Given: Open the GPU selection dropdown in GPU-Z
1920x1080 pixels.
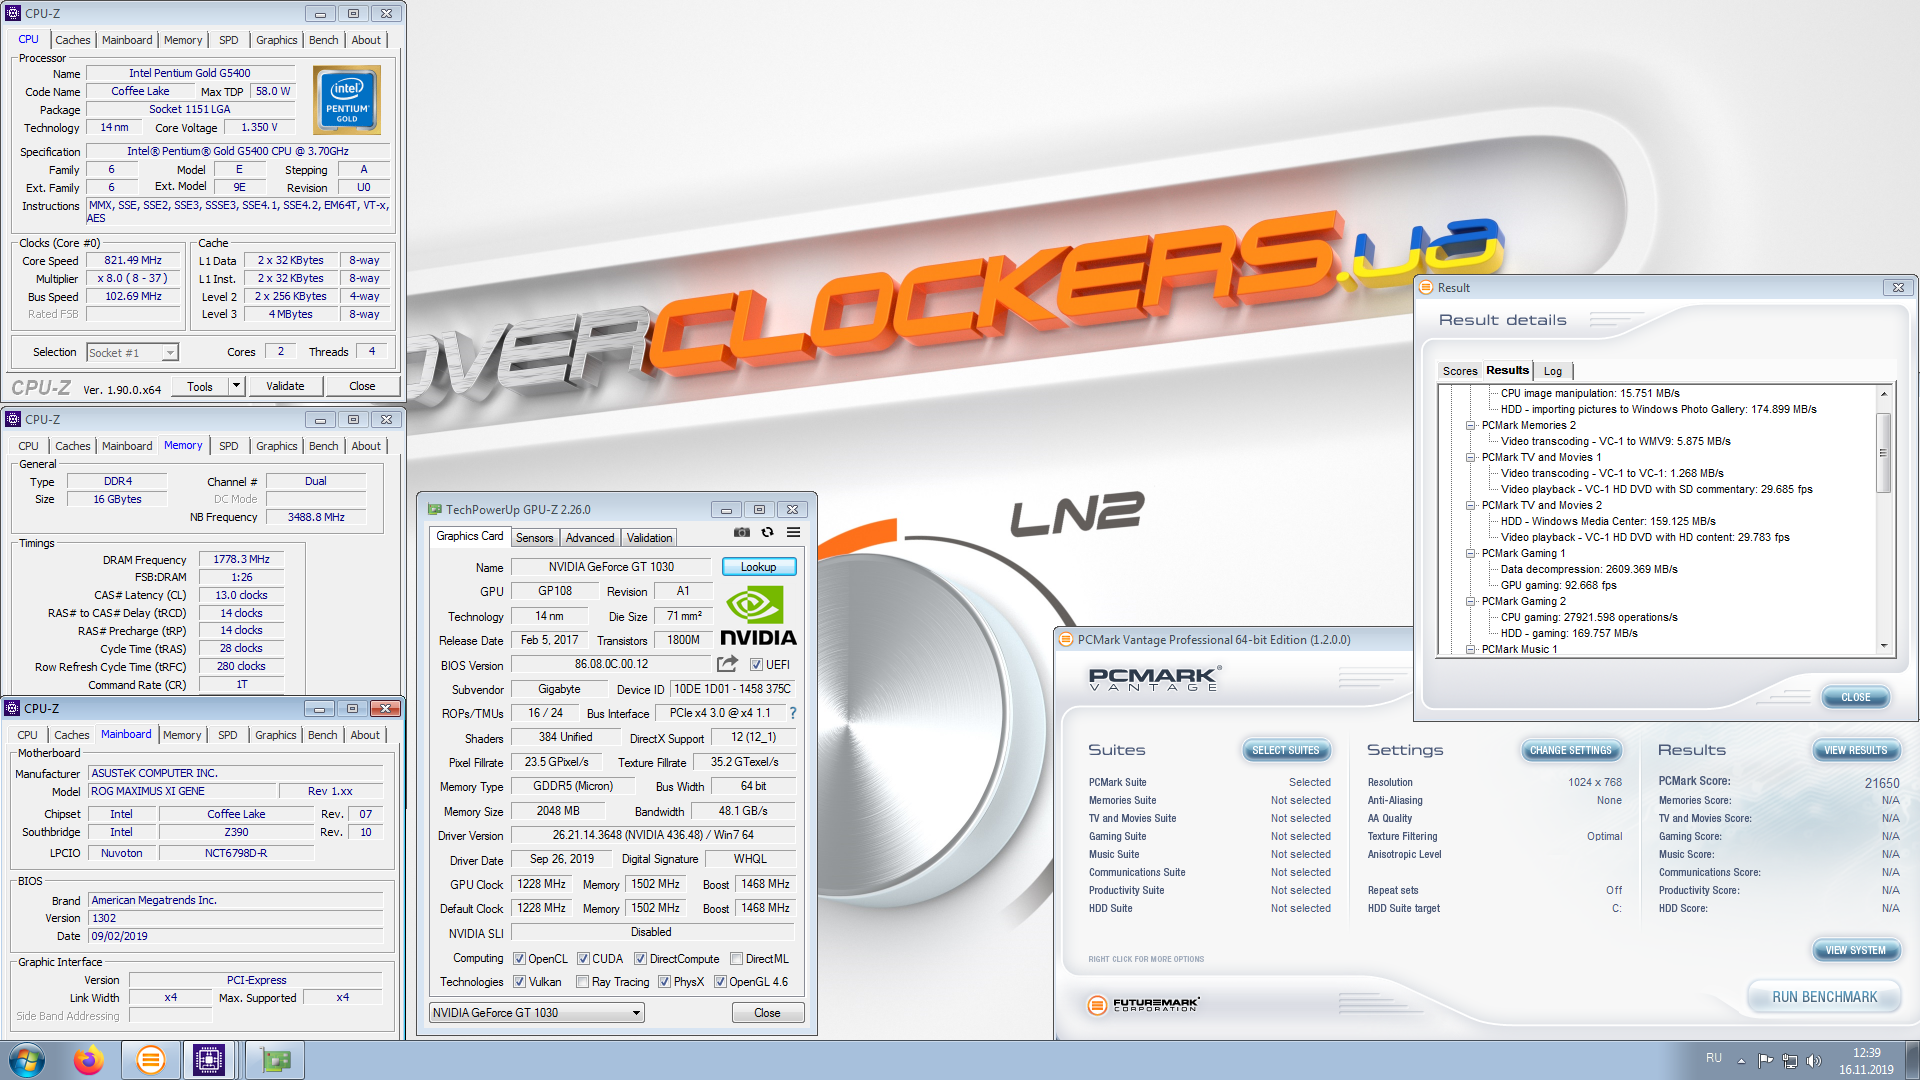Looking at the screenshot, I should coord(537,1013).
